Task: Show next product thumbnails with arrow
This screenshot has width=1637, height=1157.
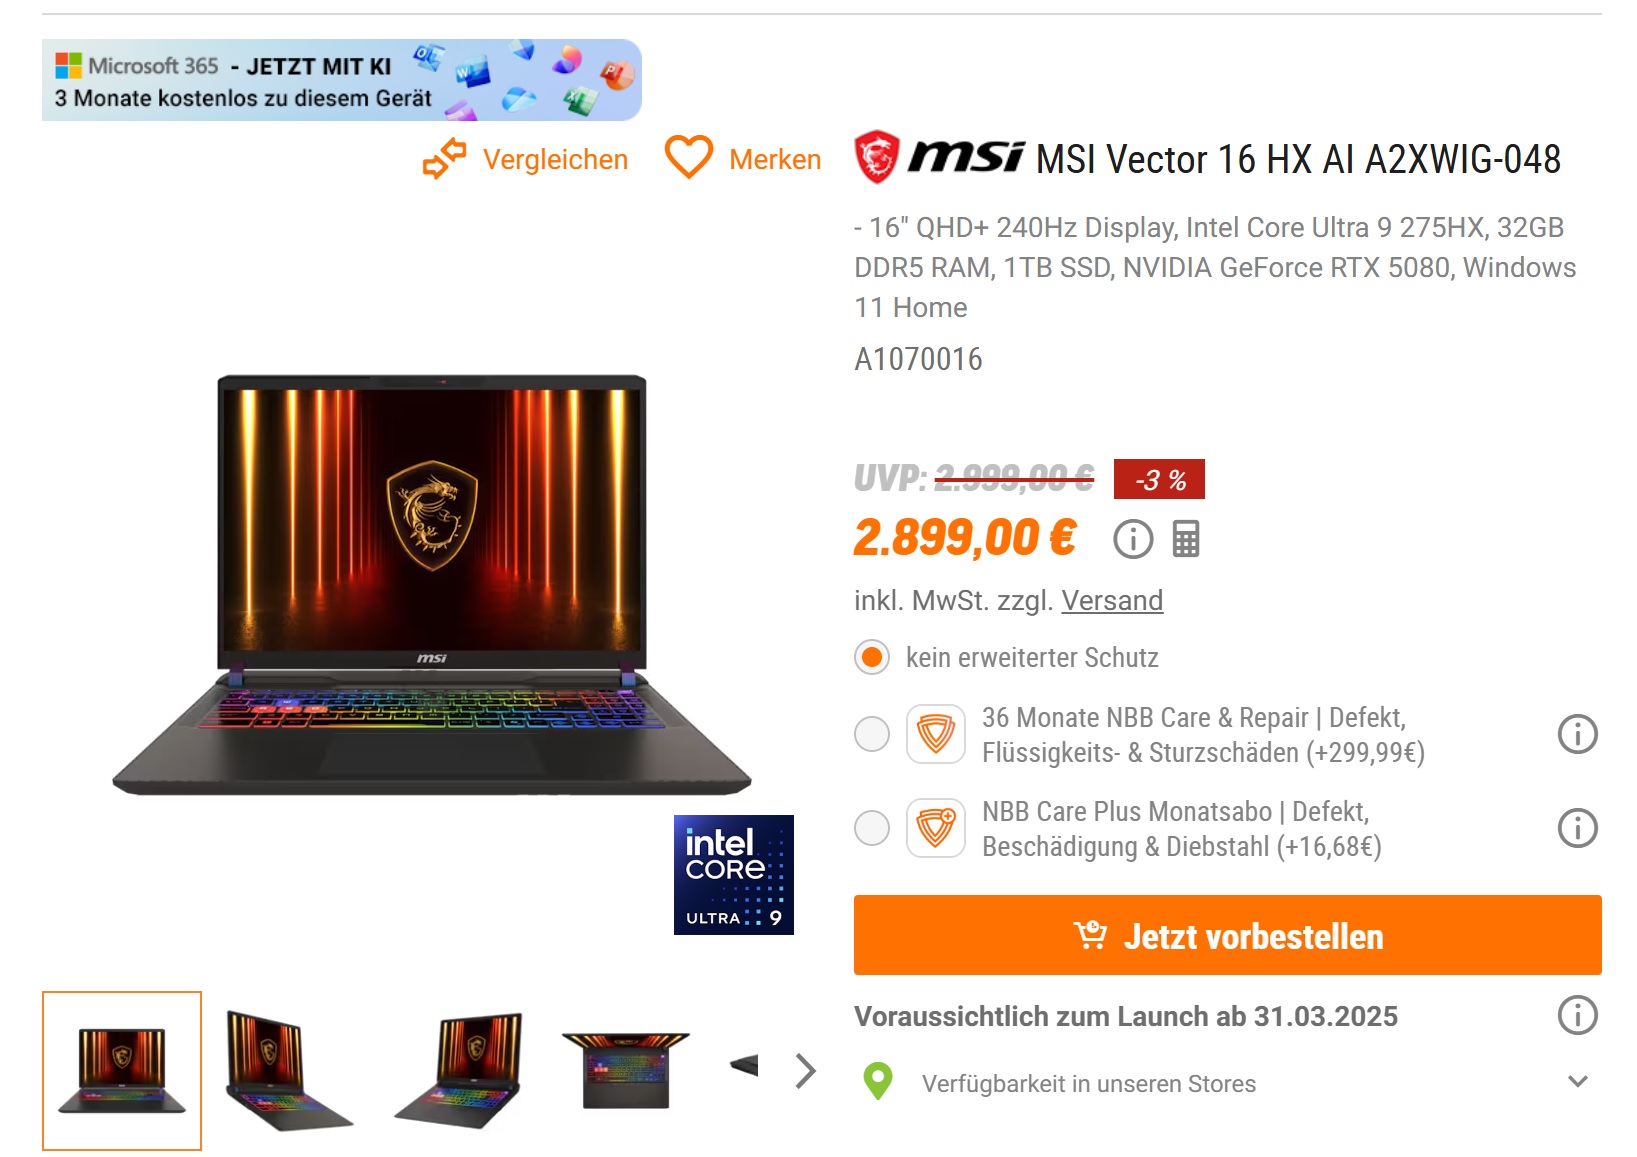Action: point(805,1071)
